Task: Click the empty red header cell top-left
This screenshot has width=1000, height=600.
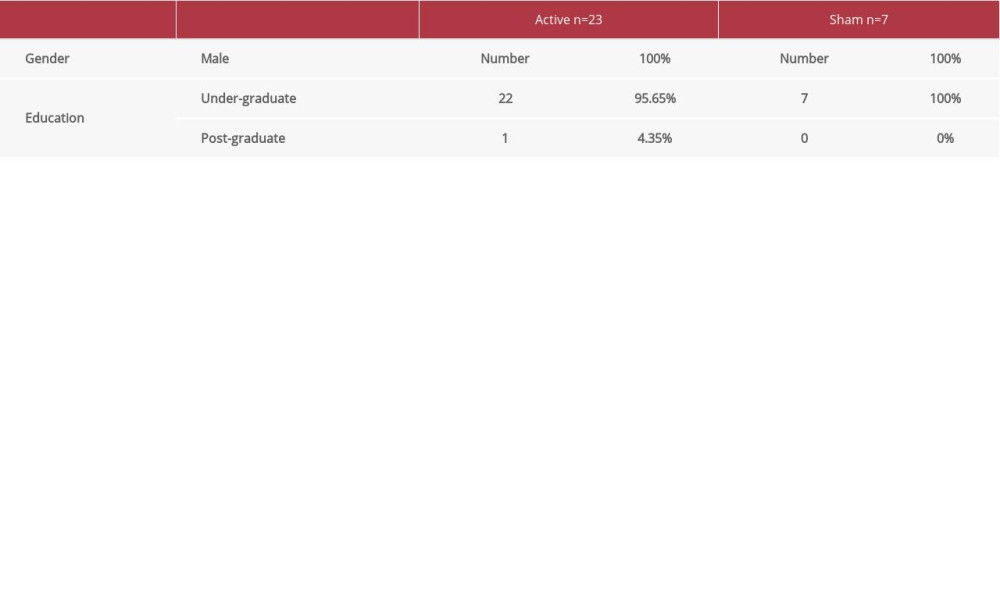Action: coord(88,19)
